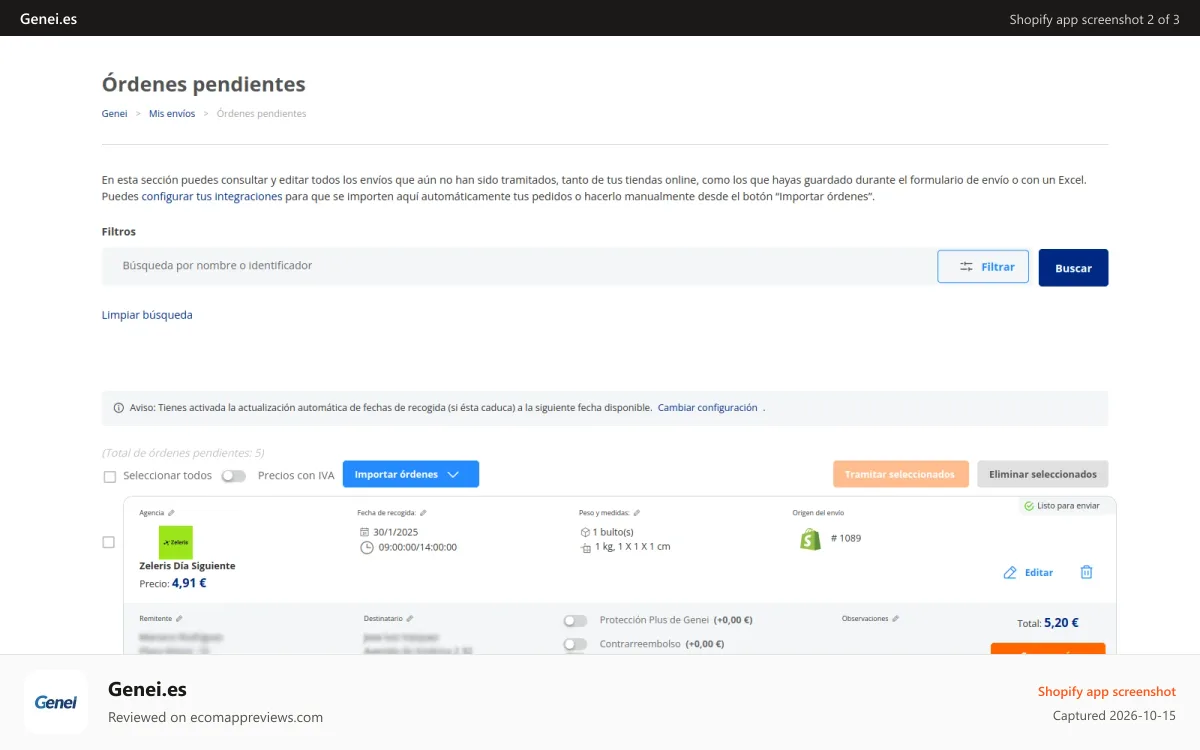Click the scale icon beside 1 kg
Viewport: 1200px width, 750px height.
pos(585,548)
